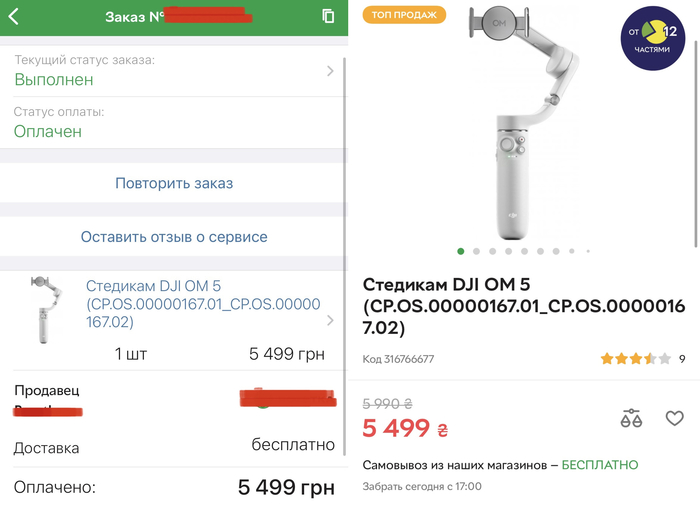Open the 9 reviews count
Viewport: 700px width, 505px height.
pyautogui.click(x=681, y=358)
